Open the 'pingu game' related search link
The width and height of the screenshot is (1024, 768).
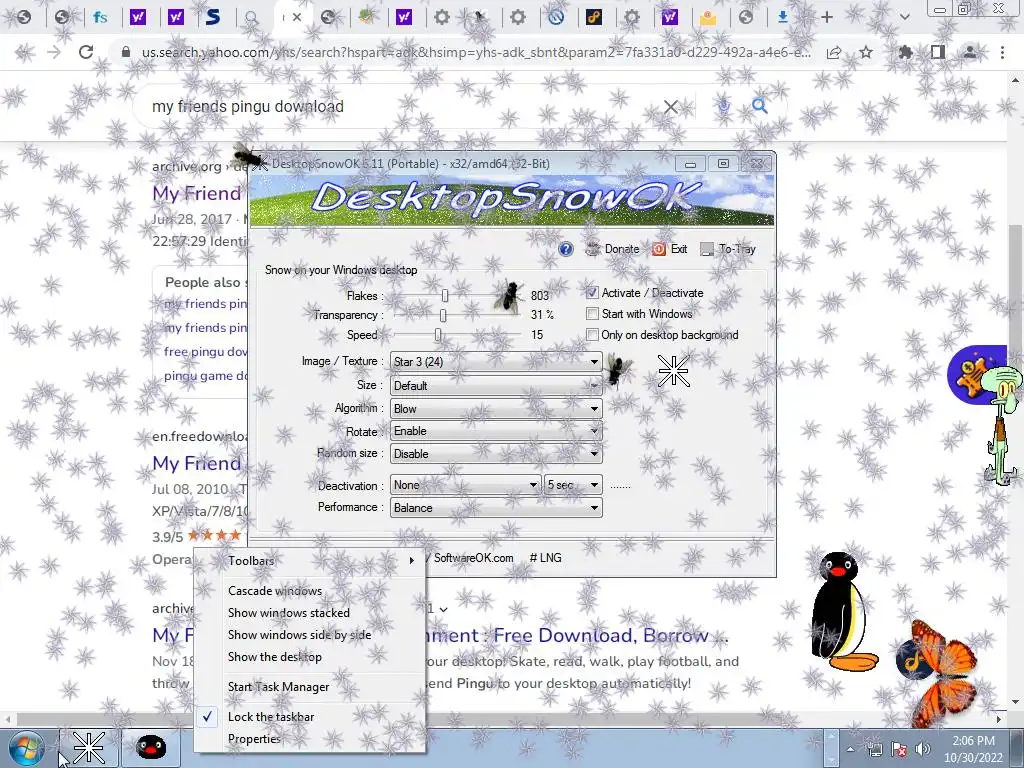point(206,376)
